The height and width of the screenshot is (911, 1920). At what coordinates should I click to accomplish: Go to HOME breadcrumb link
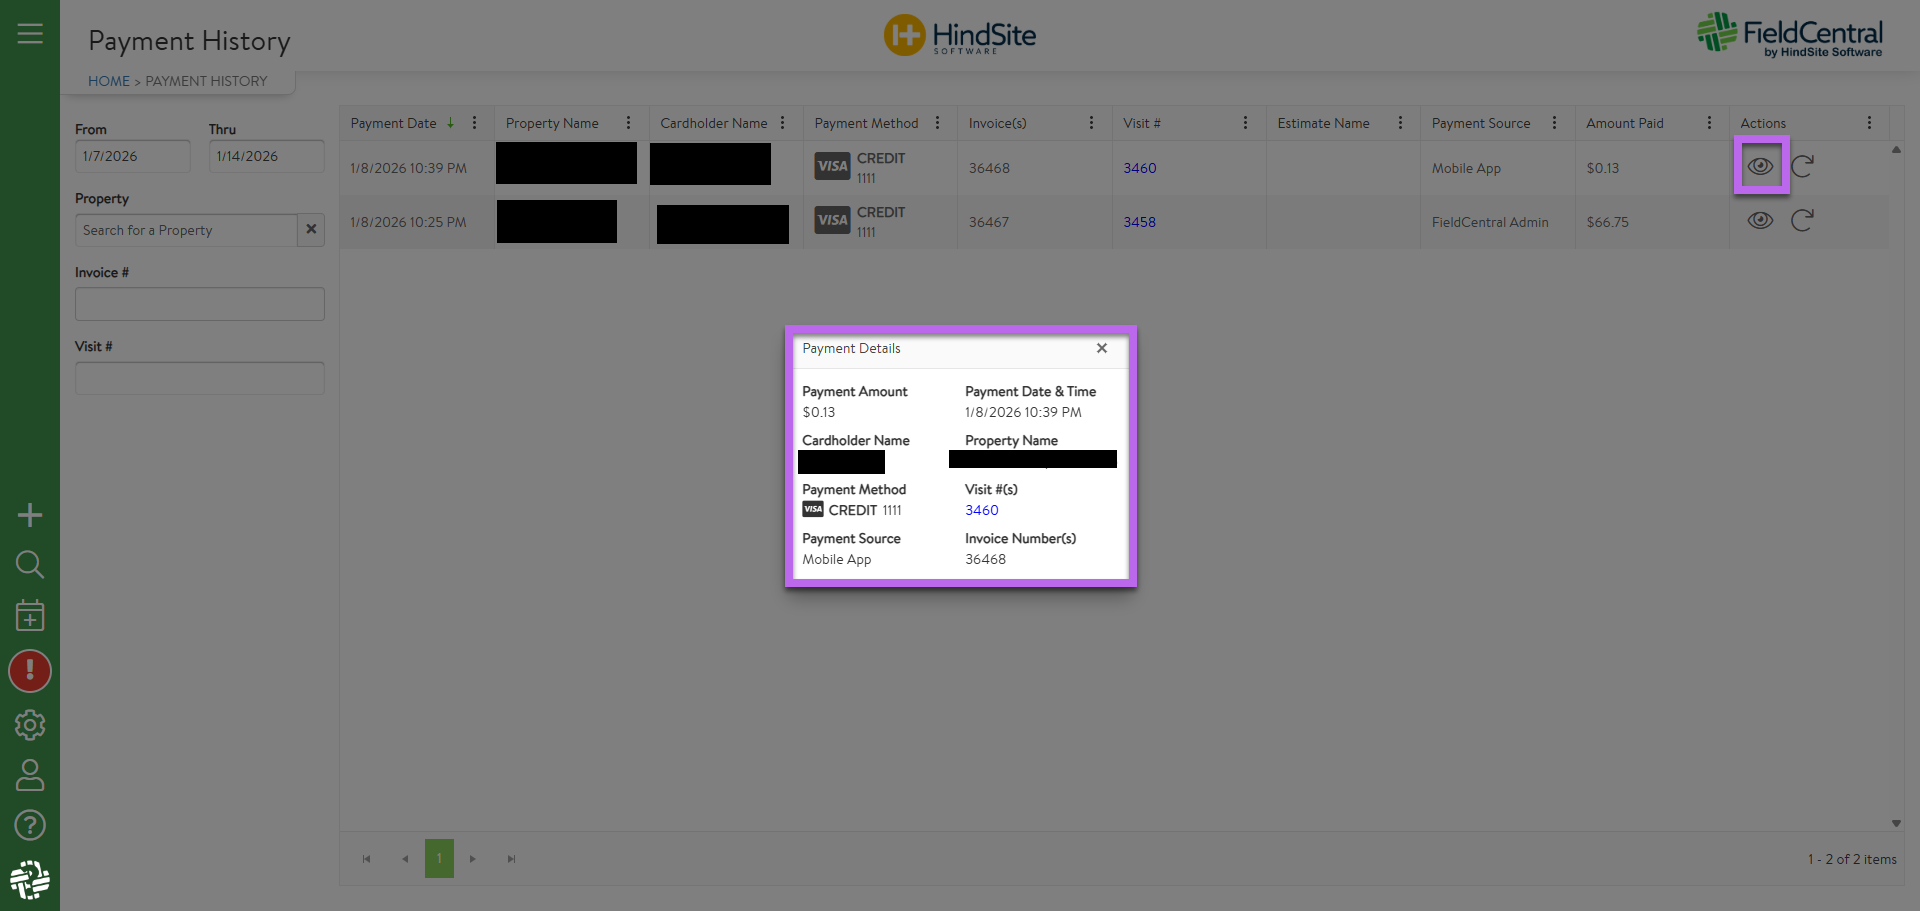[108, 81]
